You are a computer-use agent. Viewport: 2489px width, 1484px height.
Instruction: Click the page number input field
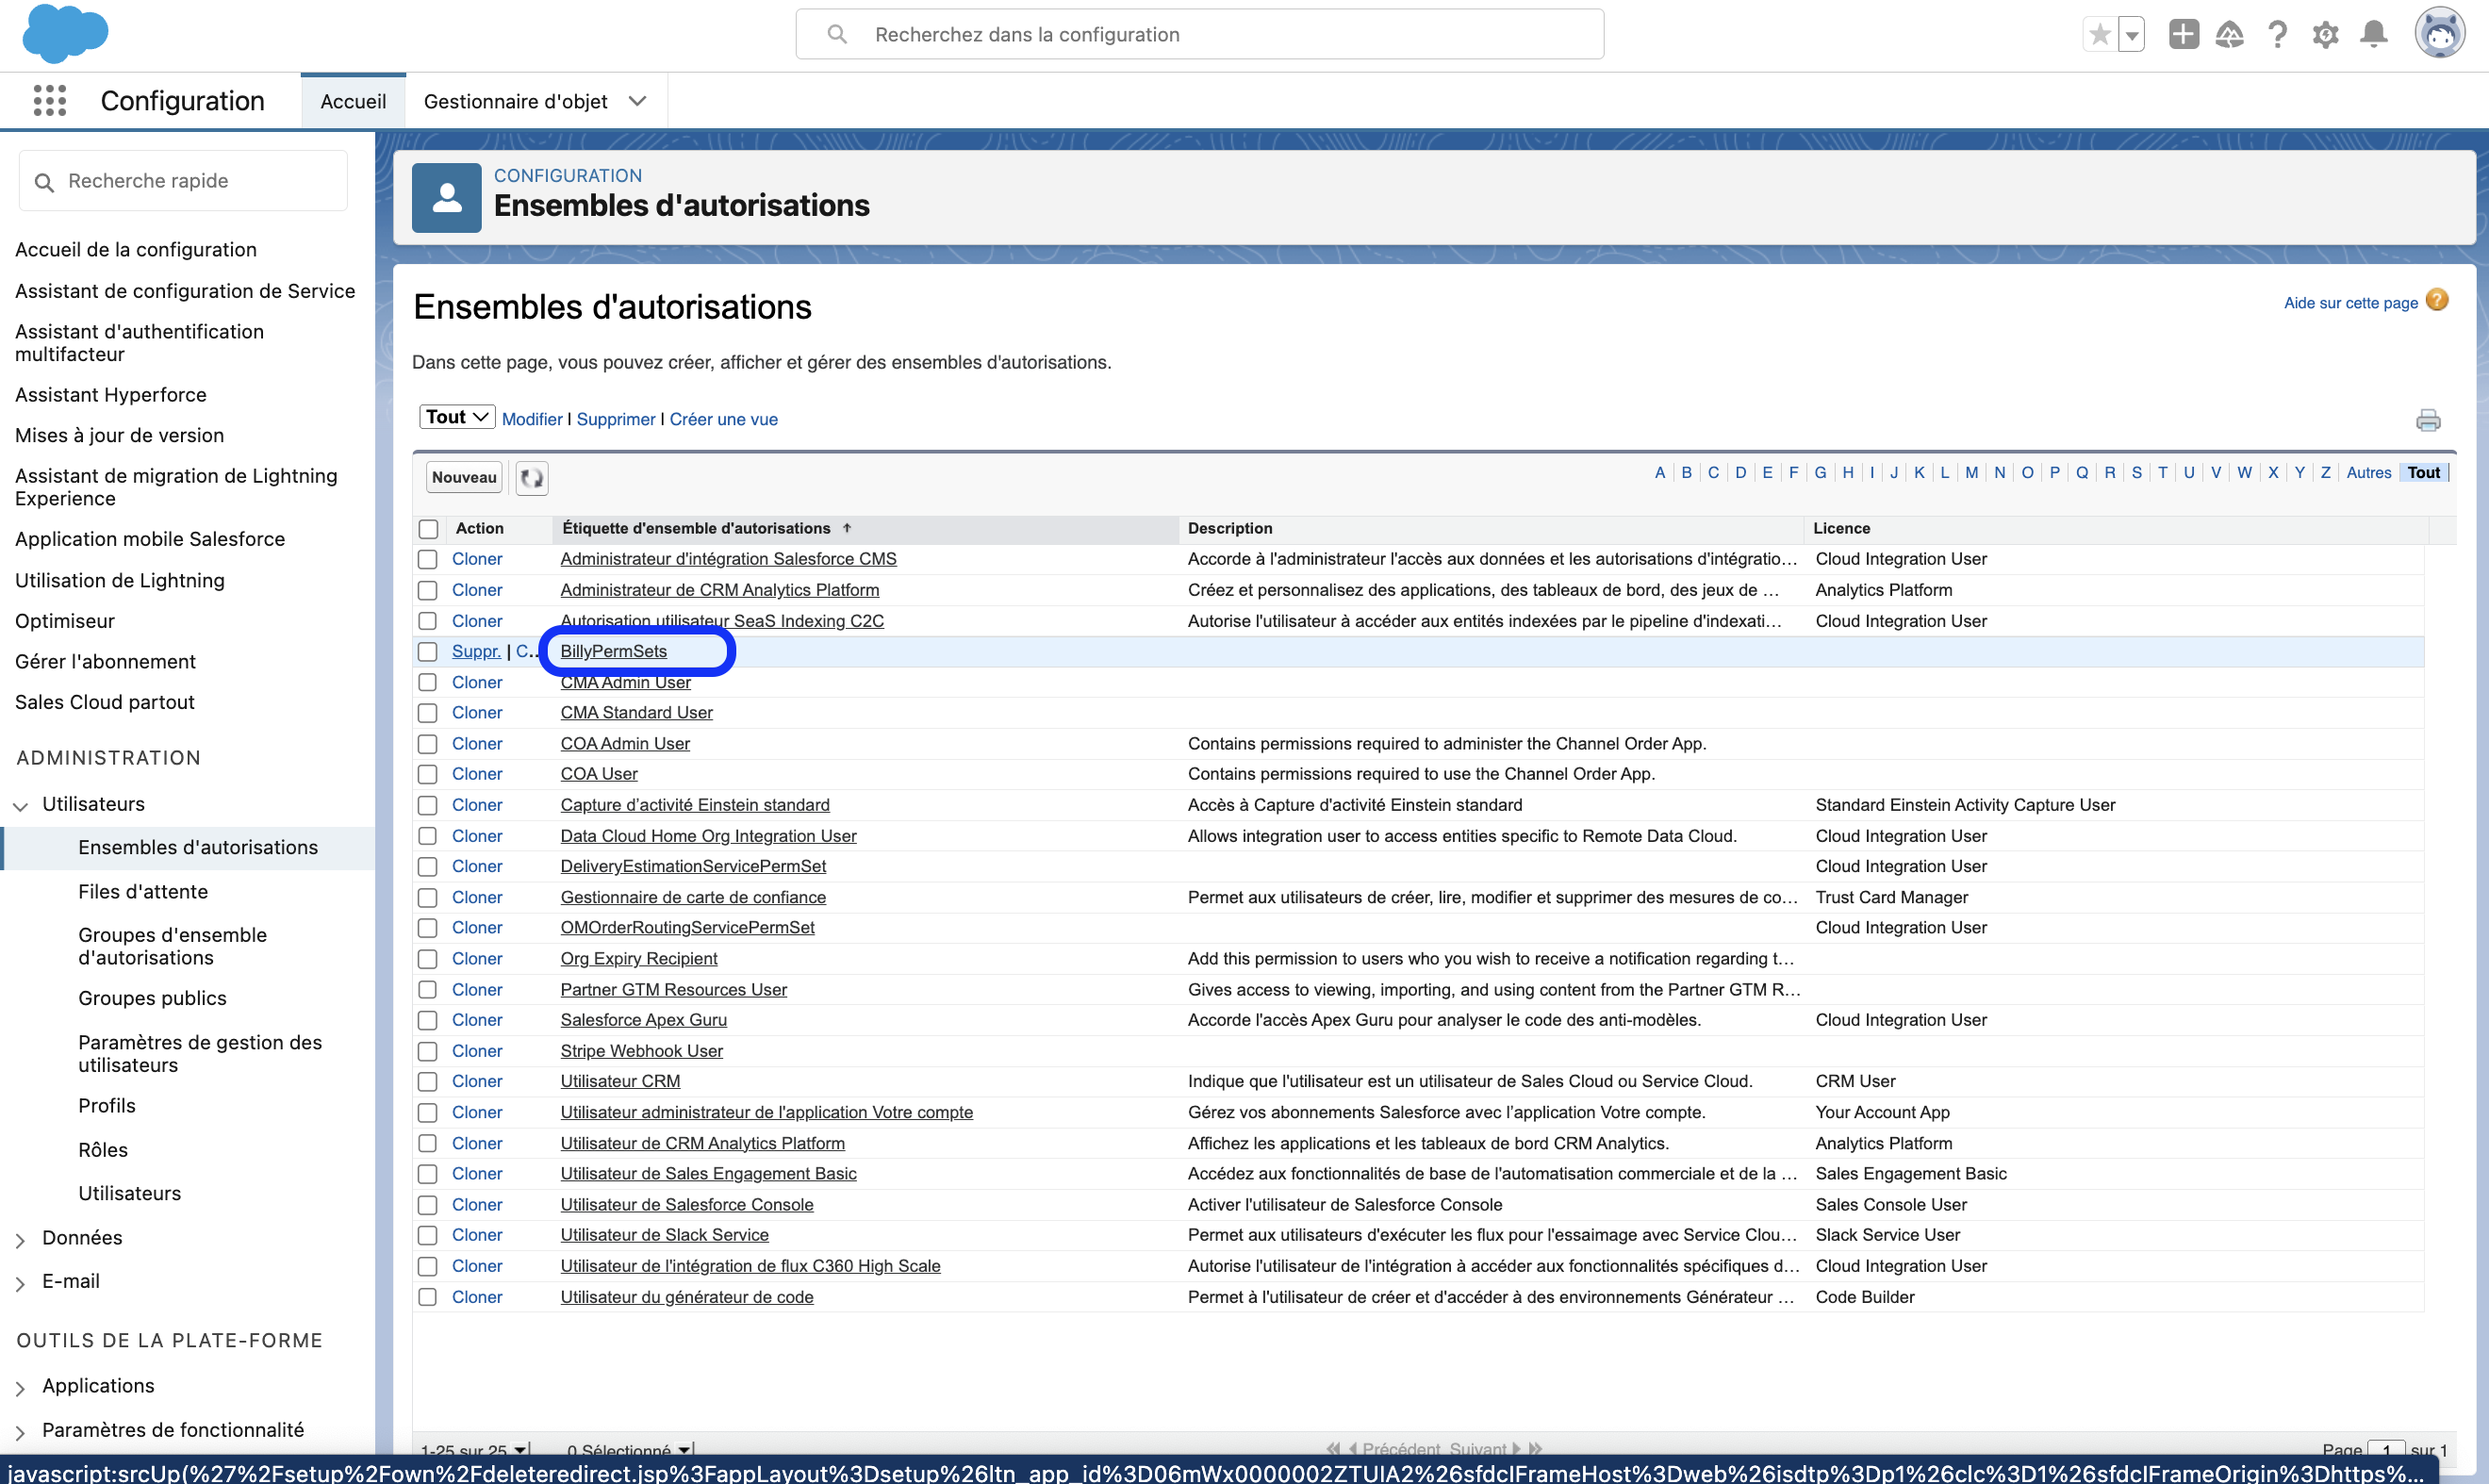[x=2386, y=1450]
